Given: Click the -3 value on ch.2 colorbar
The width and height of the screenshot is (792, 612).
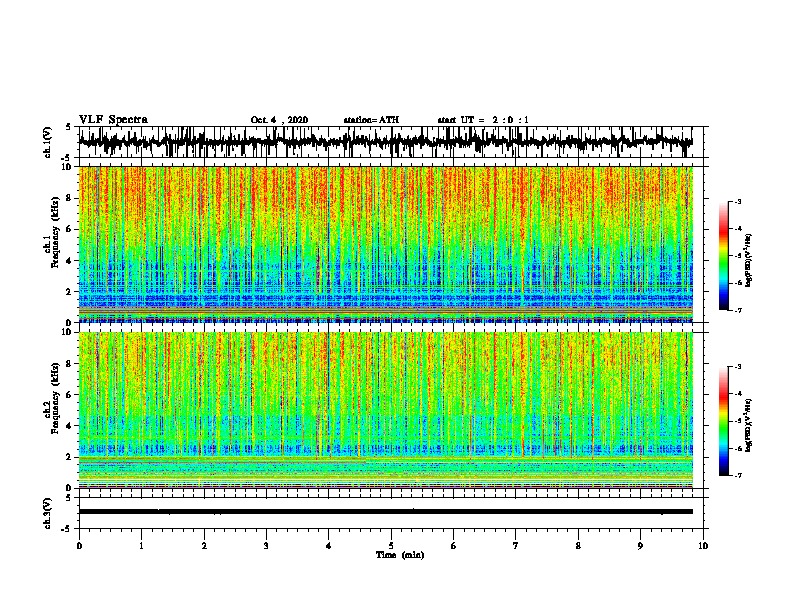Looking at the screenshot, I should 737,367.
